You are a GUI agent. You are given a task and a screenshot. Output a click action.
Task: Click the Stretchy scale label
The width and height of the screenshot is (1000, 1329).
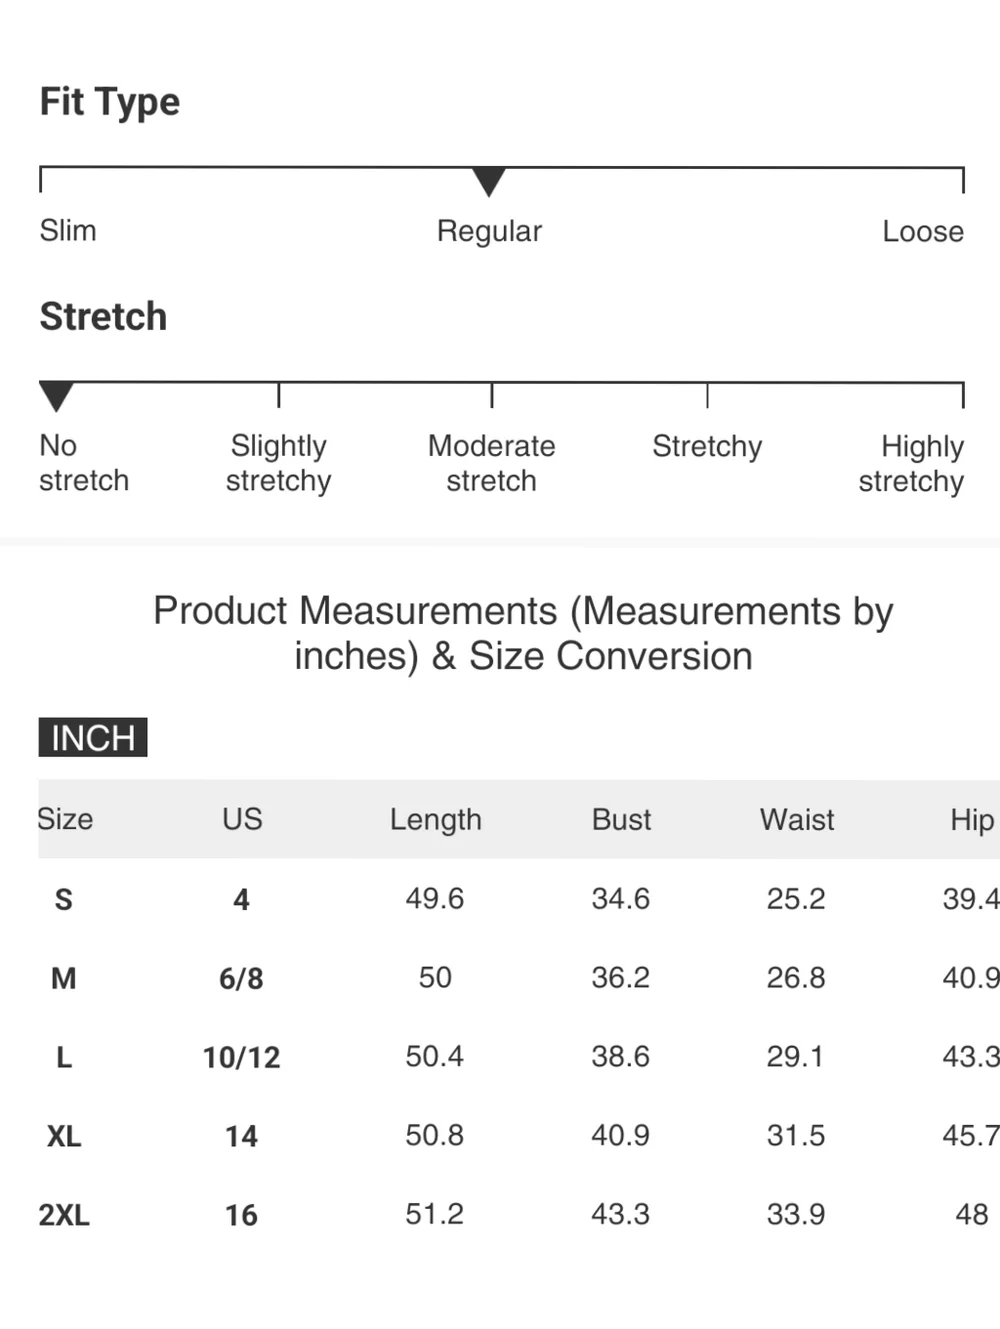click(707, 446)
